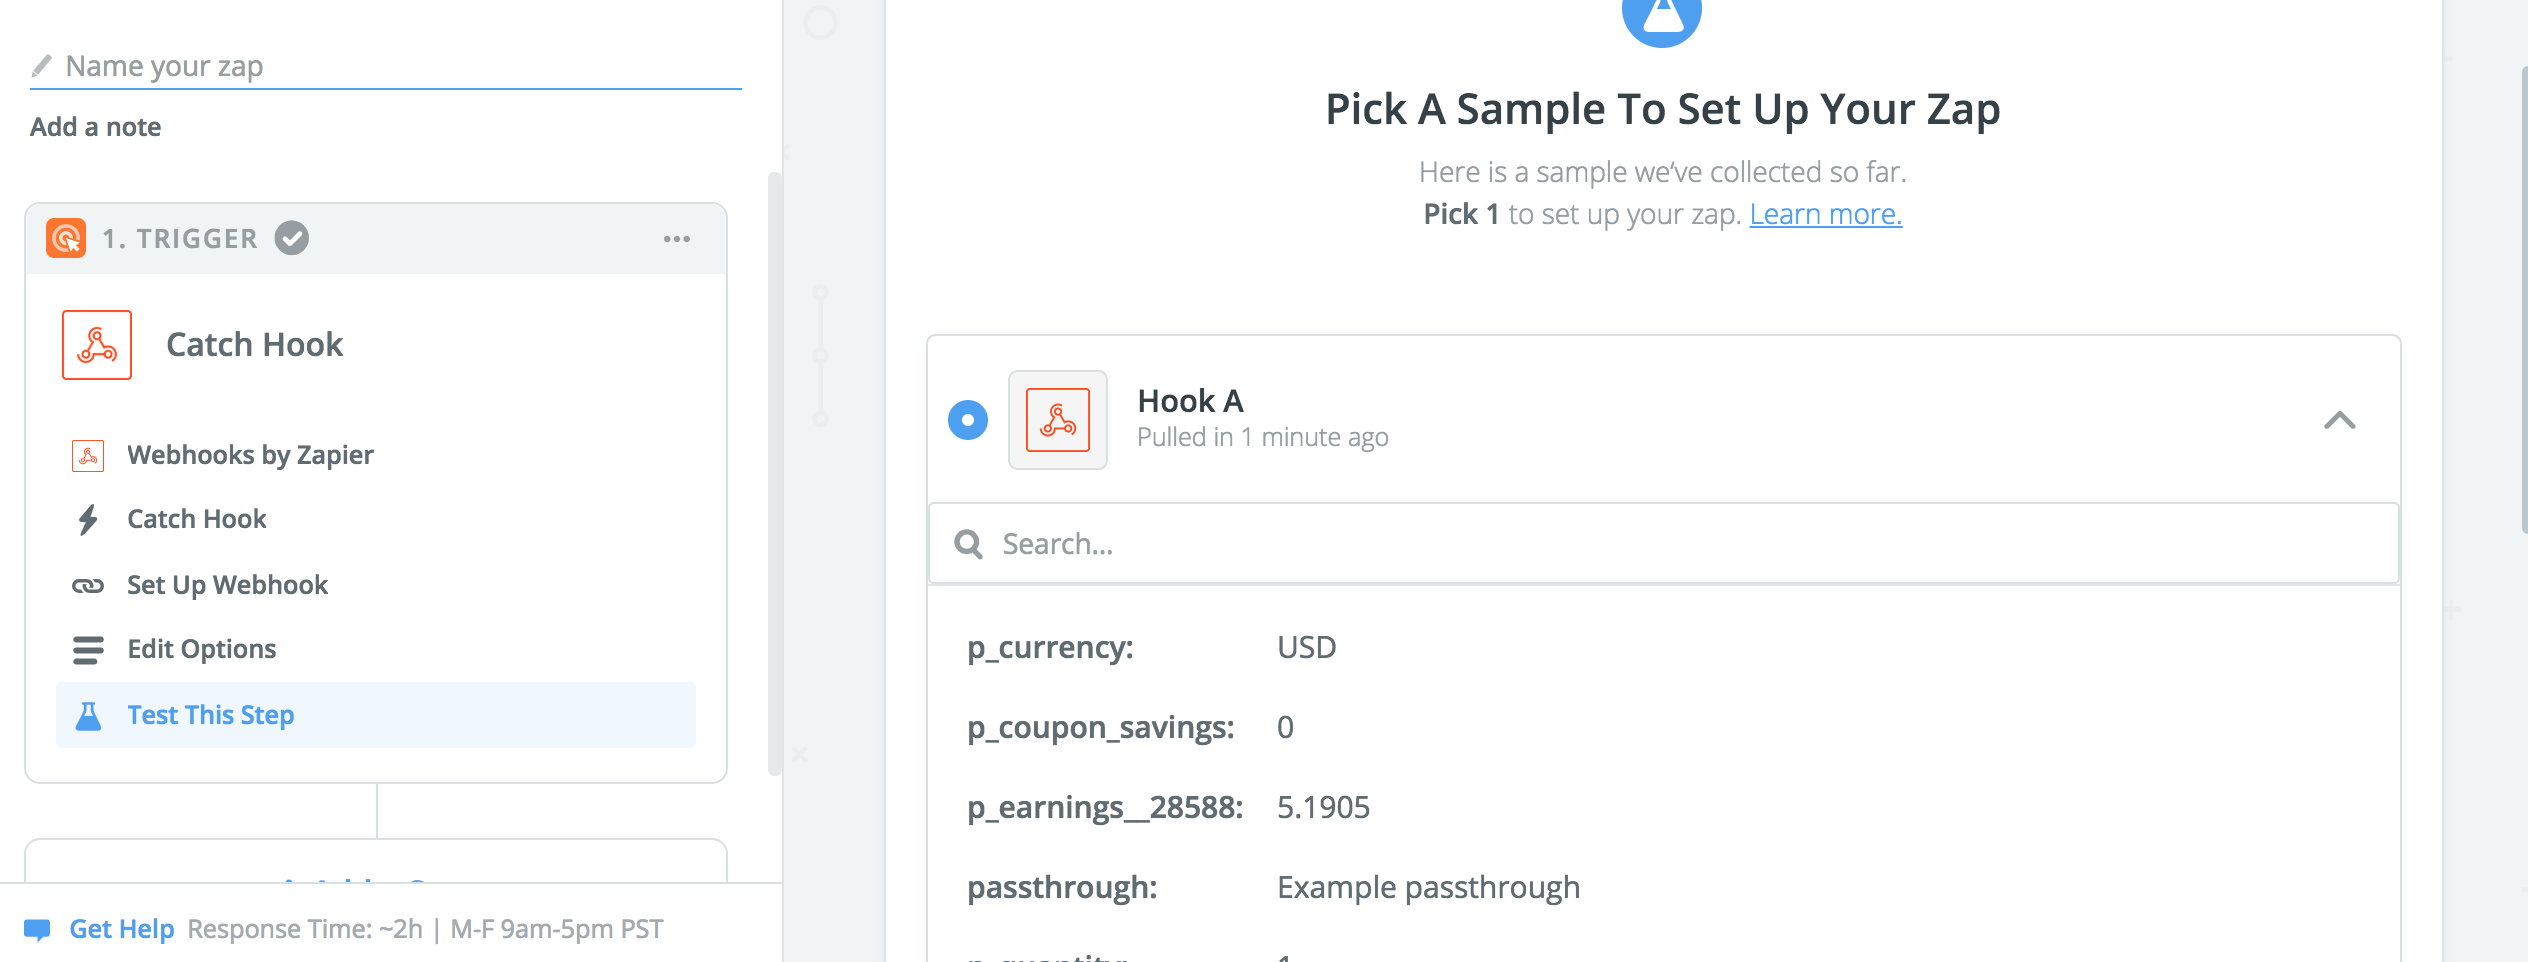2528x962 pixels.
Task: Click the chat bubble Get Help icon
Action: [x=37, y=929]
